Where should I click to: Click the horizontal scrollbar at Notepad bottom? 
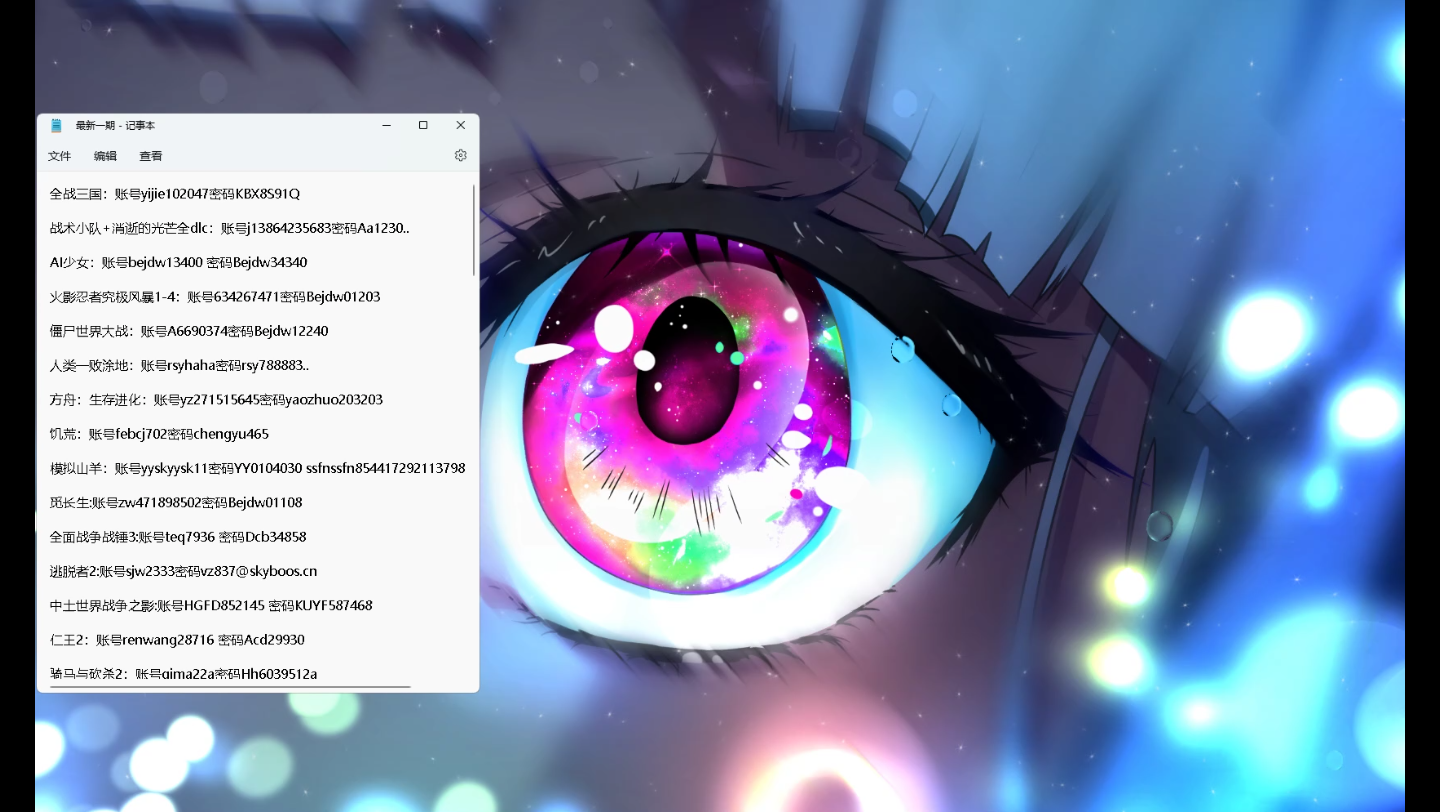coord(231,687)
